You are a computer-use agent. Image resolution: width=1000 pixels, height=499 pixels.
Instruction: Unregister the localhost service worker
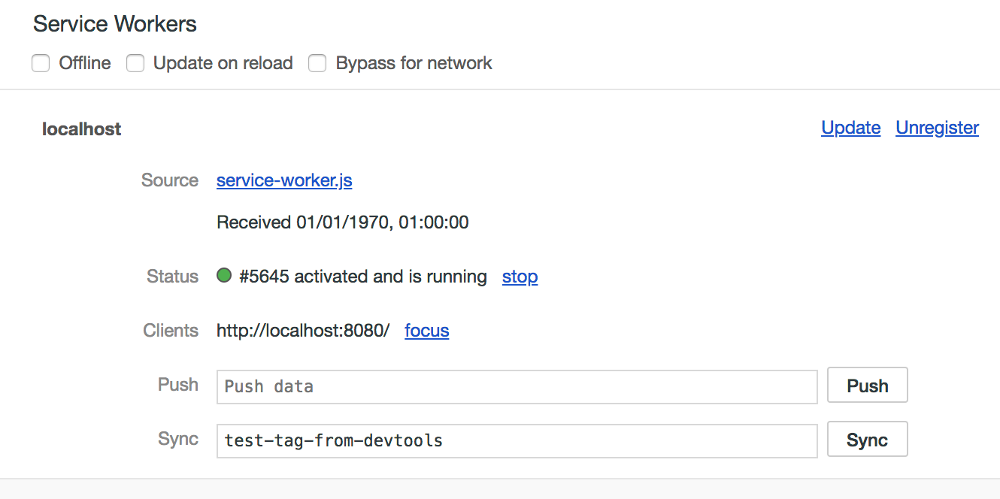coord(937,128)
